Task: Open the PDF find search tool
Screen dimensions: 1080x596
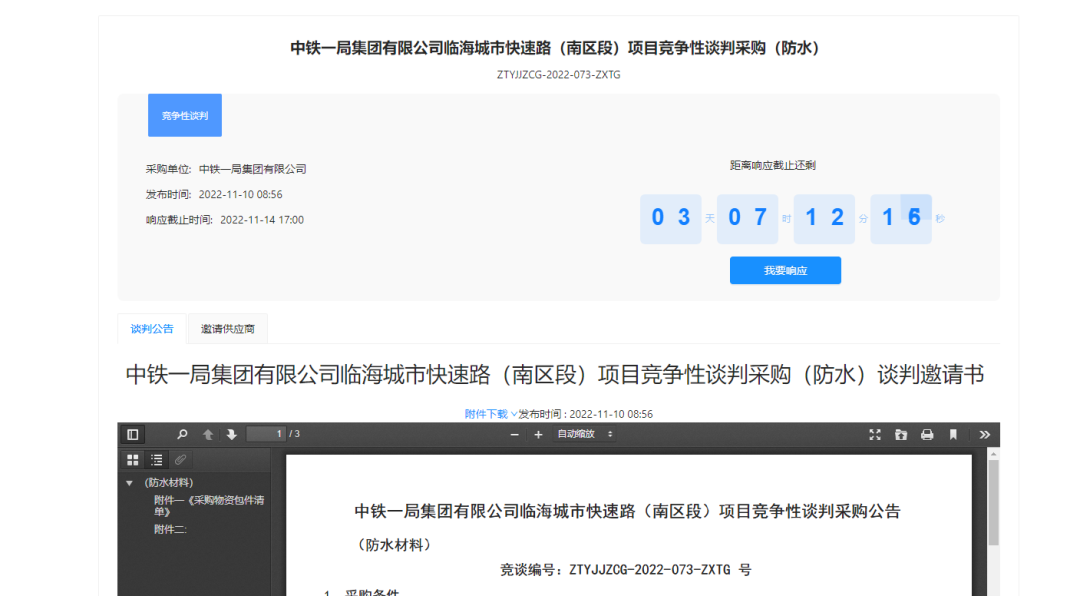Action: (x=182, y=434)
